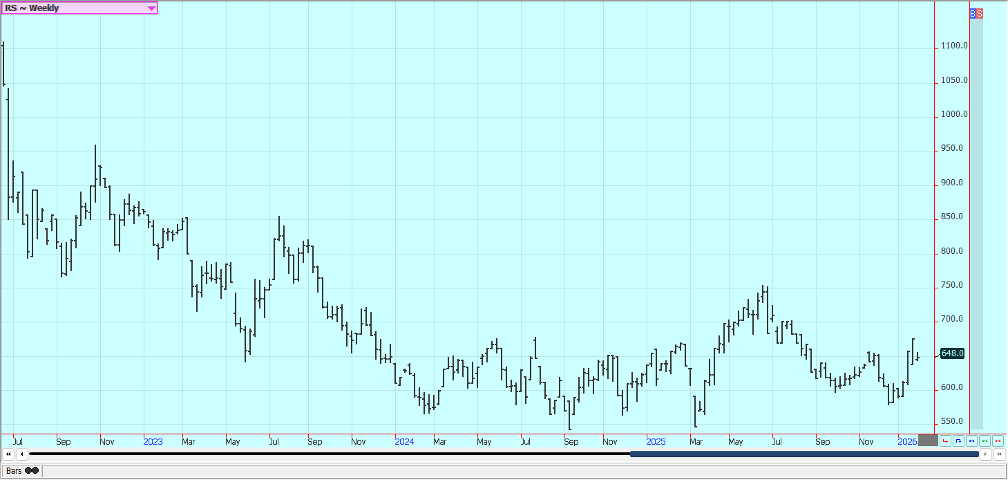Click the 2024 year marker on time axis
Screen dimensions: 1008x480
click(x=403, y=441)
